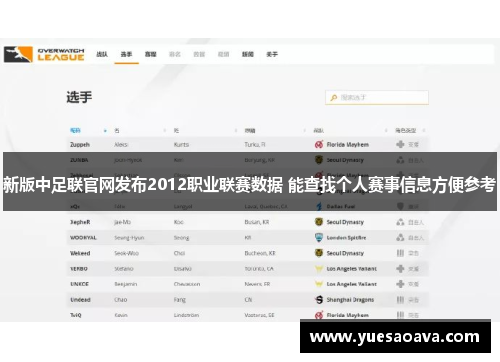Click tank role icon in Wekeed row
Viewport: 500px width, 362px height.
400,253
